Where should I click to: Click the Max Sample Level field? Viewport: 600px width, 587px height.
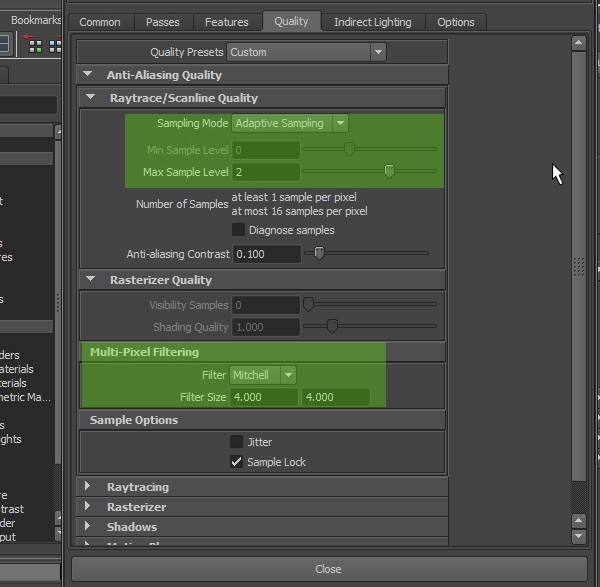[x=266, y=172]
